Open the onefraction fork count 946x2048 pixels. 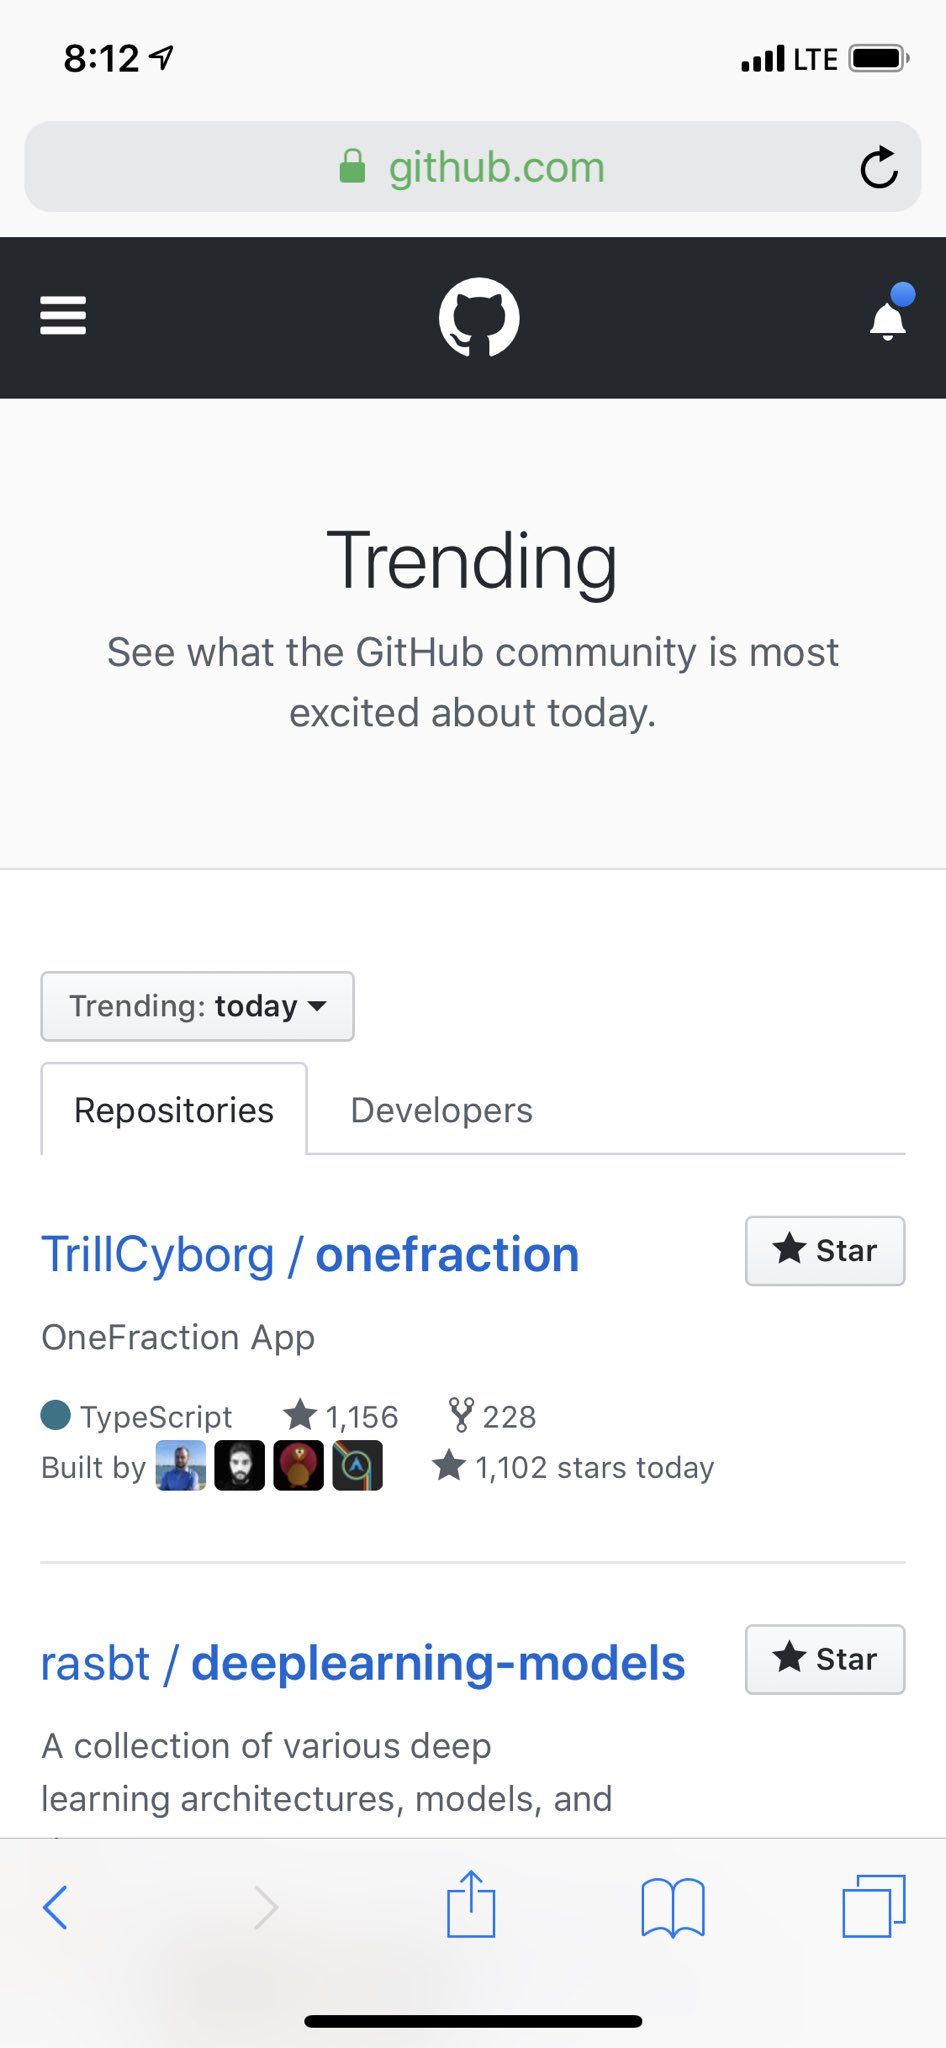click(493, 1416)
